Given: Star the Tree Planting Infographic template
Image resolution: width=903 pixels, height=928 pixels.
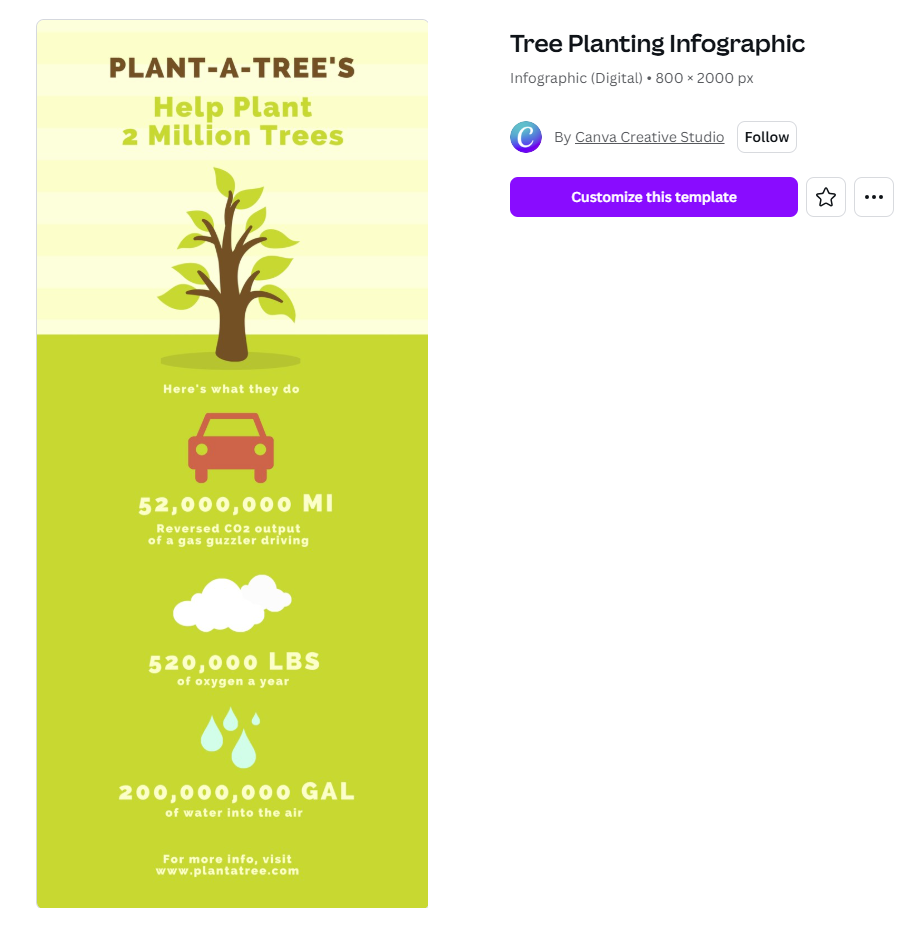Looking at the screenshot, I should tap(826, 197).
